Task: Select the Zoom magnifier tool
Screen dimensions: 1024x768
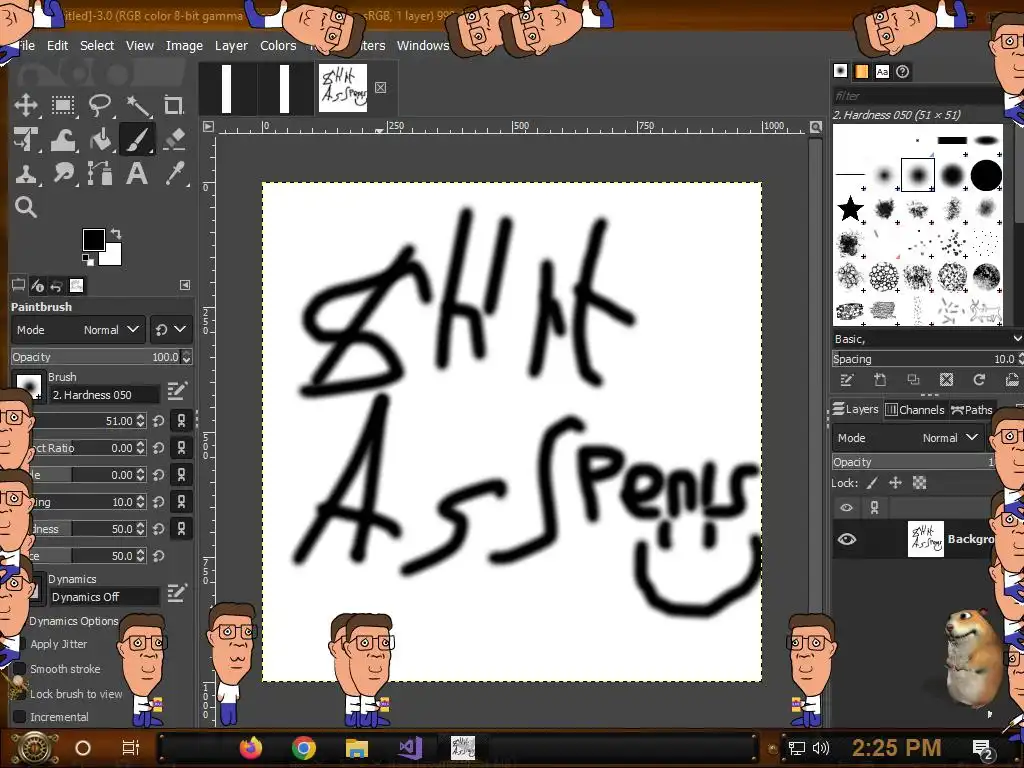Action: point(26,207)
